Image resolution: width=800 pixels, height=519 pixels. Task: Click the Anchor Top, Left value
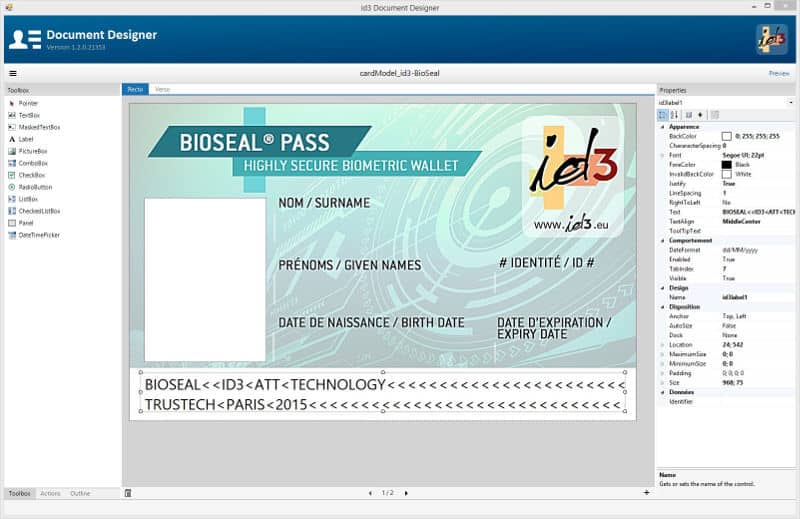pyautogui.click(x=735, y=316)
